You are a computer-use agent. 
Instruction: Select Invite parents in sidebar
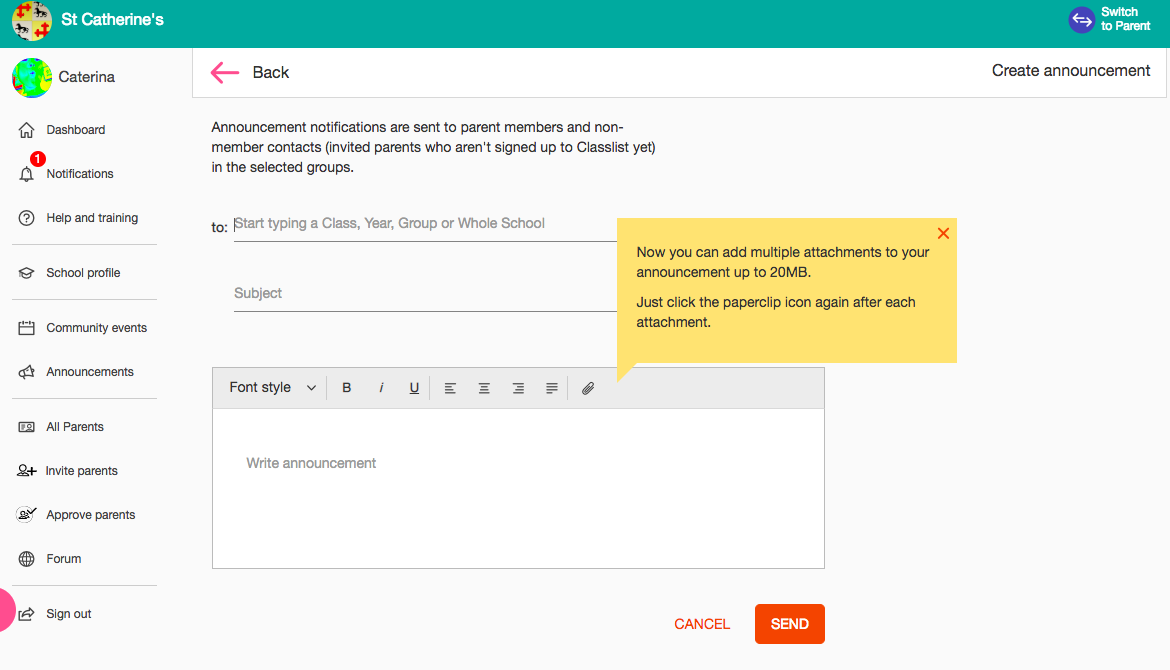pyautogui.click(x=81, y=471)
